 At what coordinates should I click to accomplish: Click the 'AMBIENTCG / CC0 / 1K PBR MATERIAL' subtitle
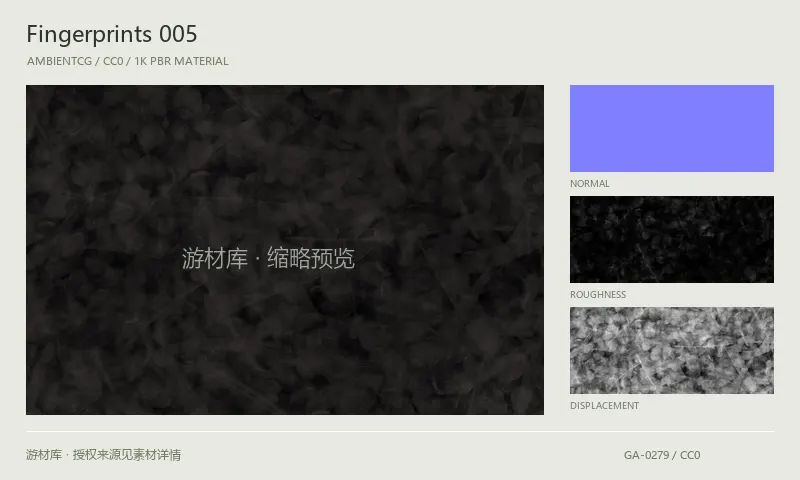click(128, 61)
